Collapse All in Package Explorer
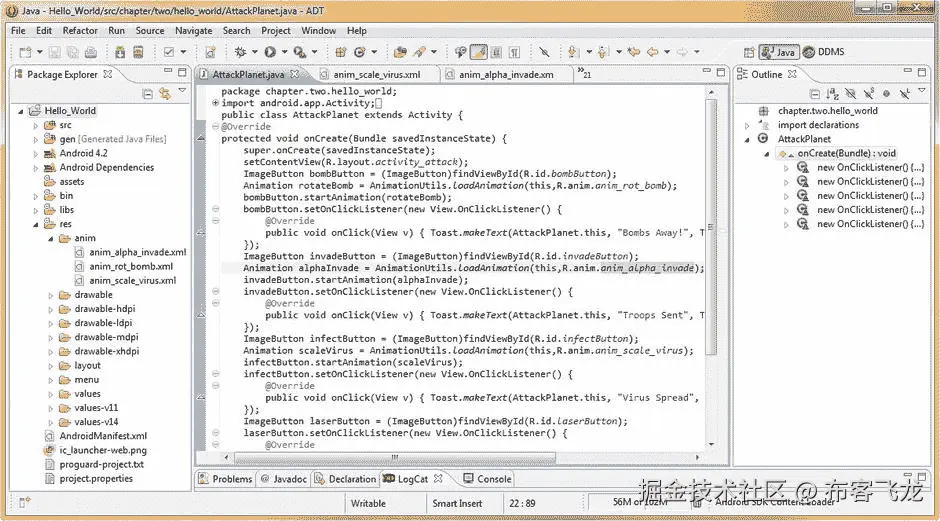The width and height of the screenshot is (940, 521). point(147,94)
